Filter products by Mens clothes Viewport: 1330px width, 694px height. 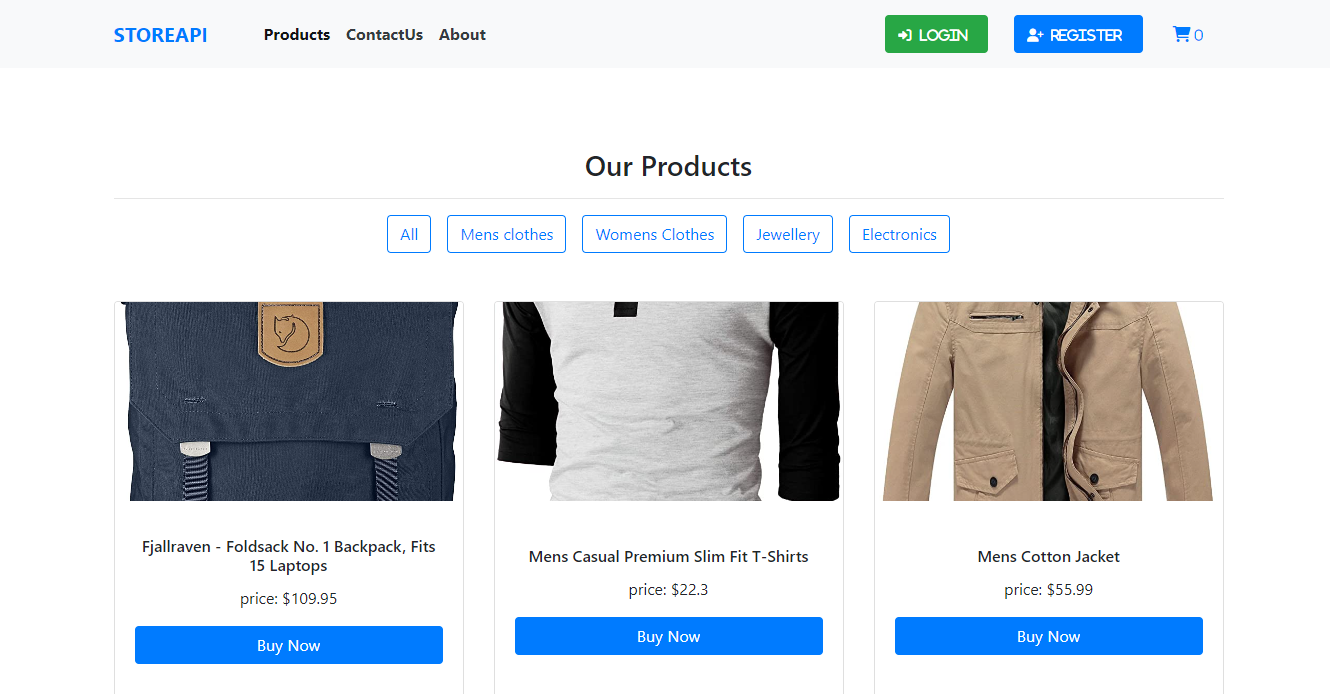click(506, 233)
